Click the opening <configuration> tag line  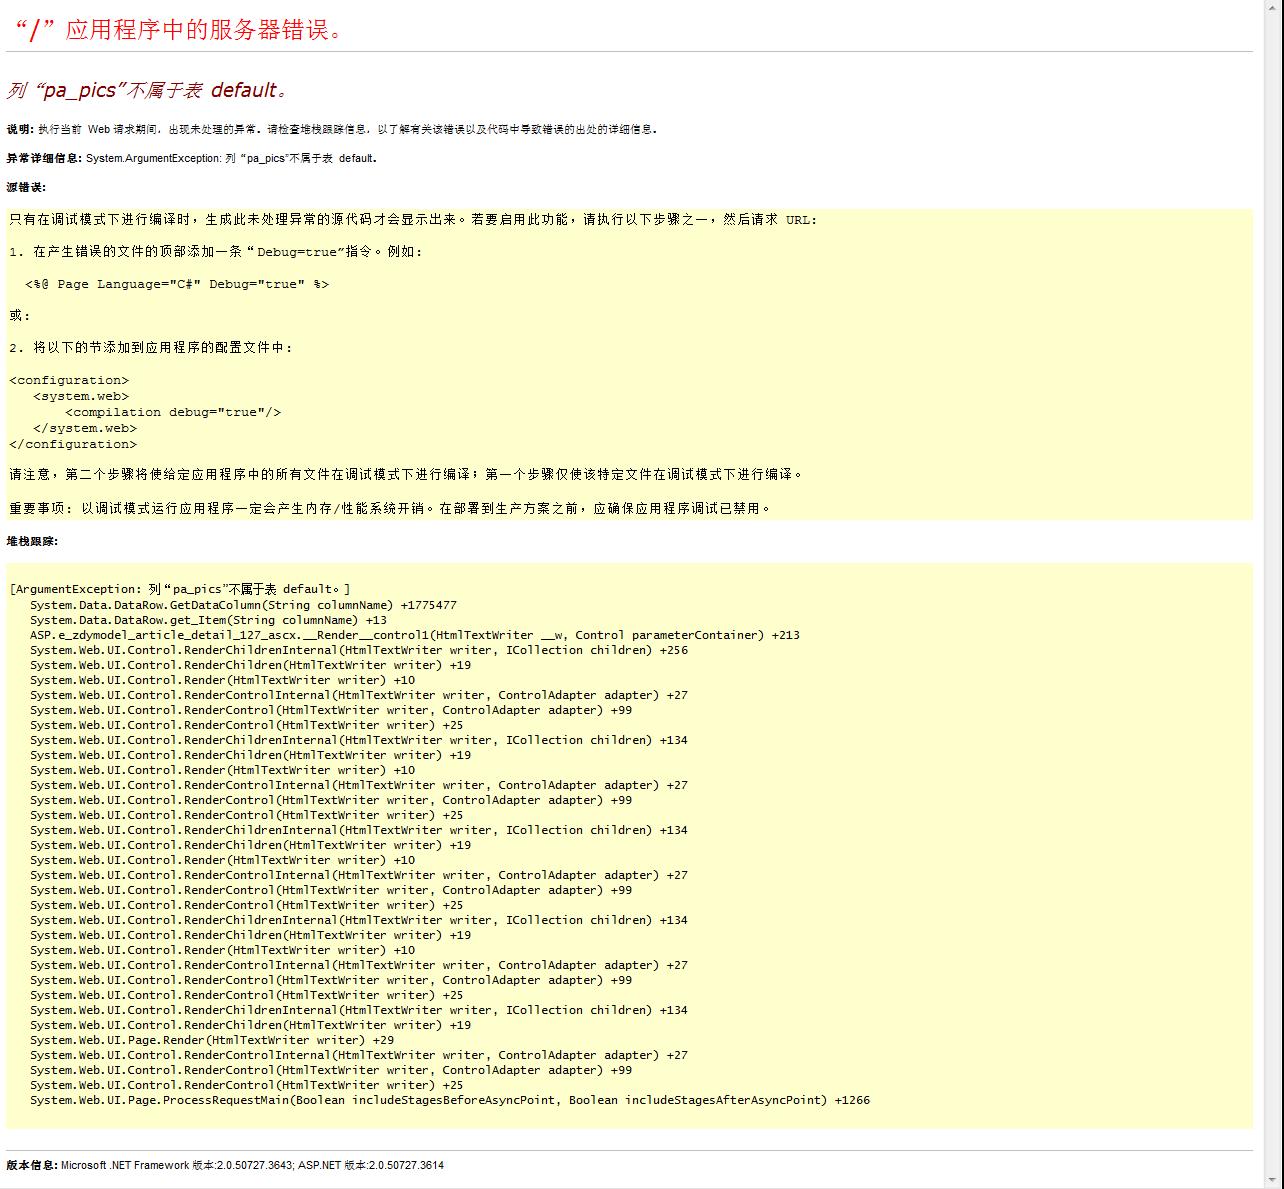(69, 380)
